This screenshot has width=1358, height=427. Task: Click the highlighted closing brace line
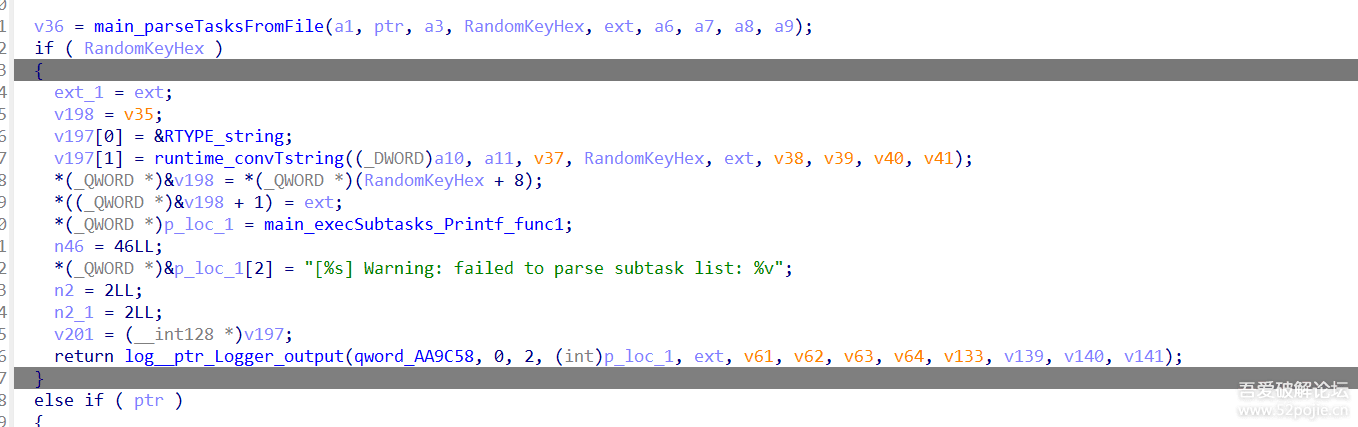click(x=39, y=379)
